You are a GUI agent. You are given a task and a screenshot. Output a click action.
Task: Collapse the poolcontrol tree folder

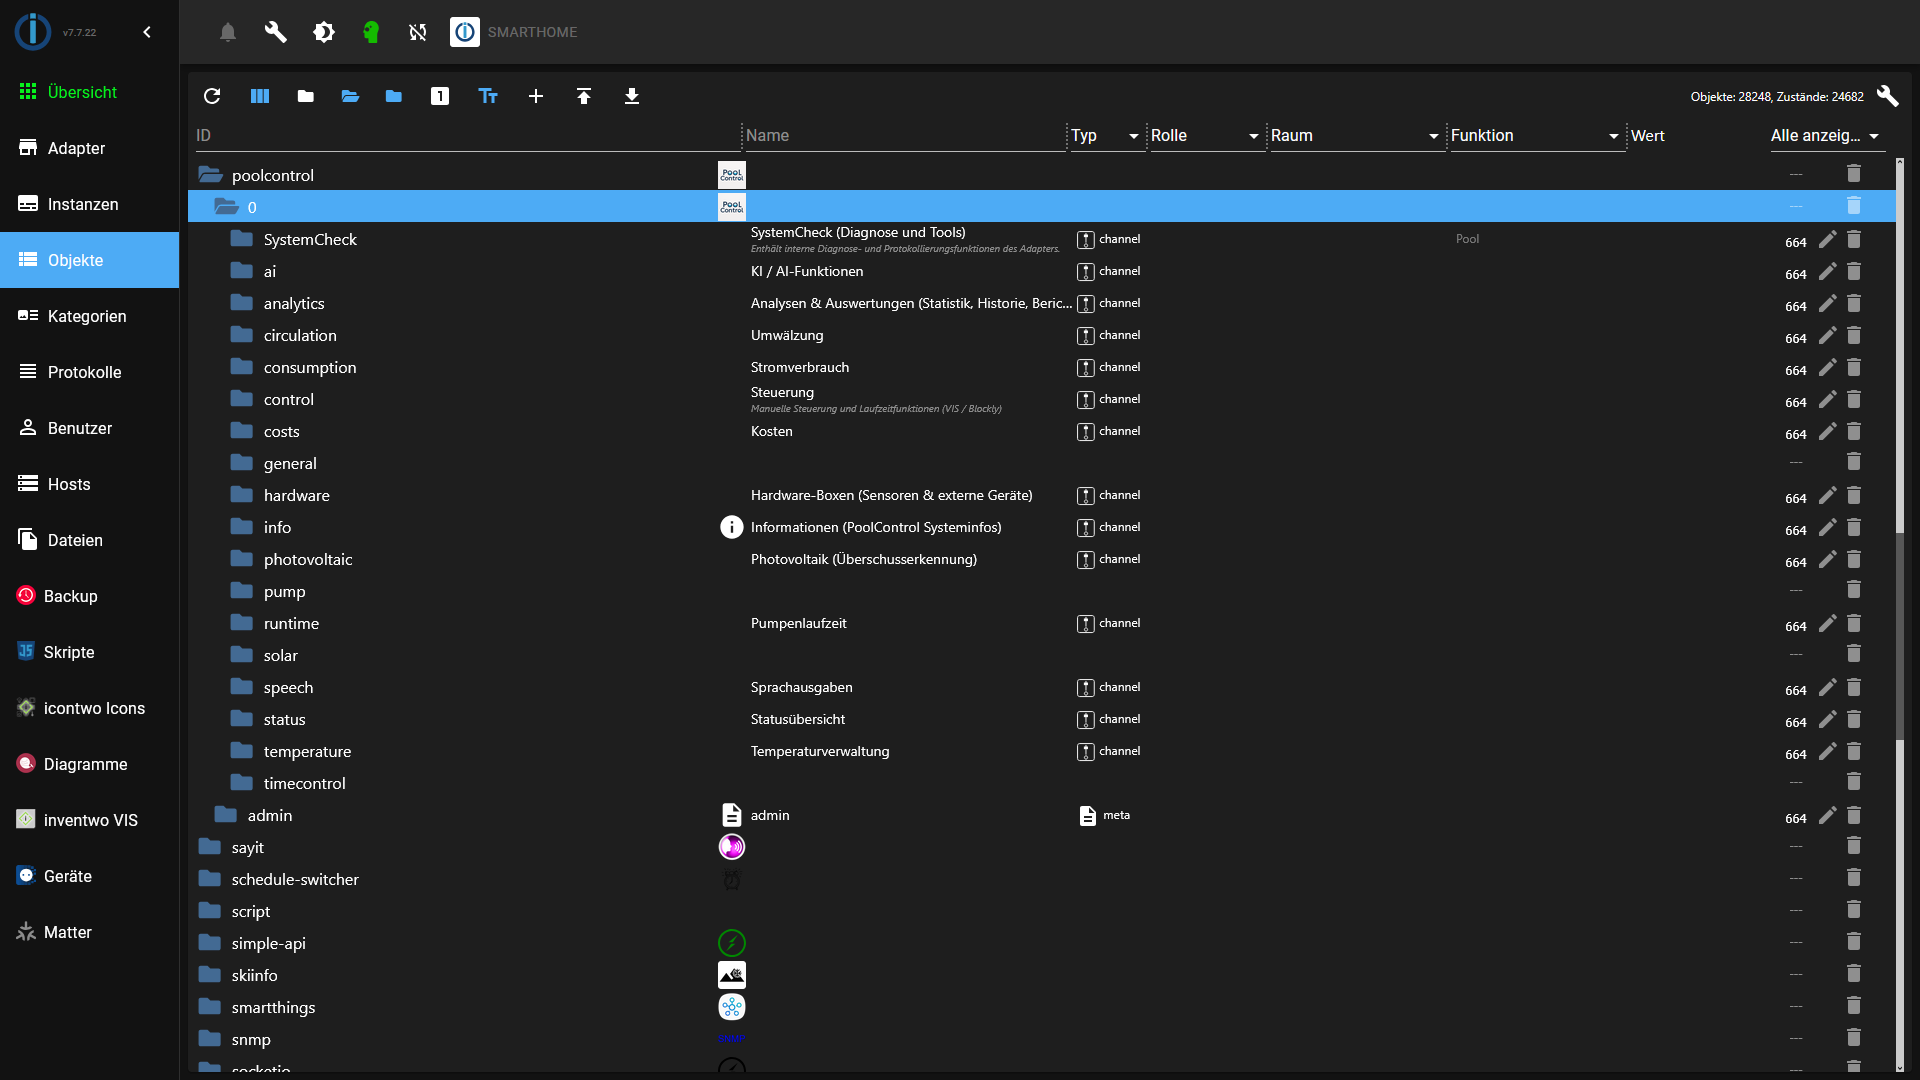[x=211, y=174]
